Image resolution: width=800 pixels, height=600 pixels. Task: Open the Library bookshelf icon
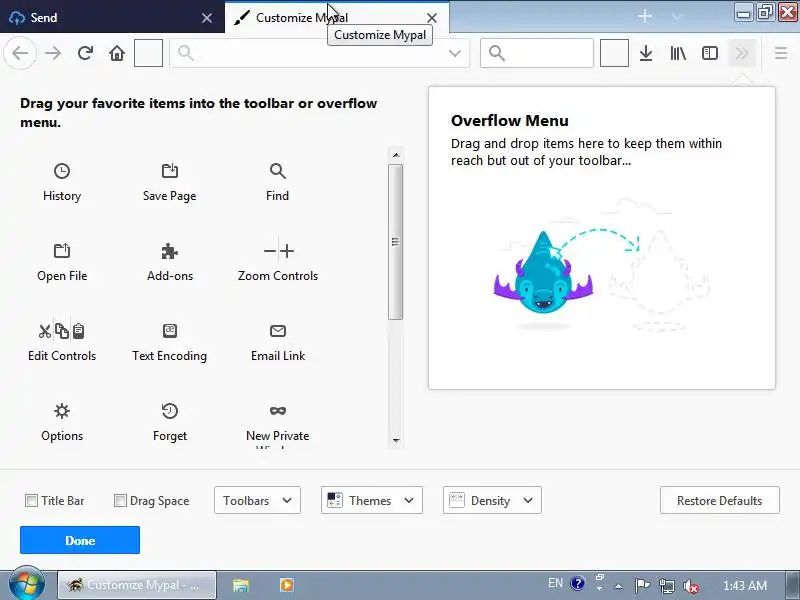coord(678,53)
